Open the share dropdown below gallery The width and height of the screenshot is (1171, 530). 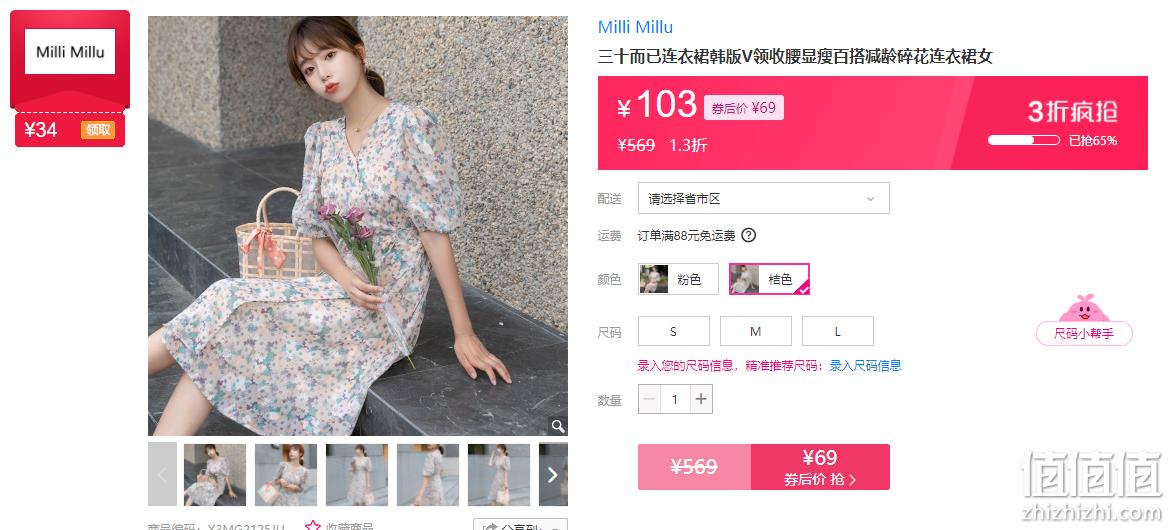pos(521,526)
